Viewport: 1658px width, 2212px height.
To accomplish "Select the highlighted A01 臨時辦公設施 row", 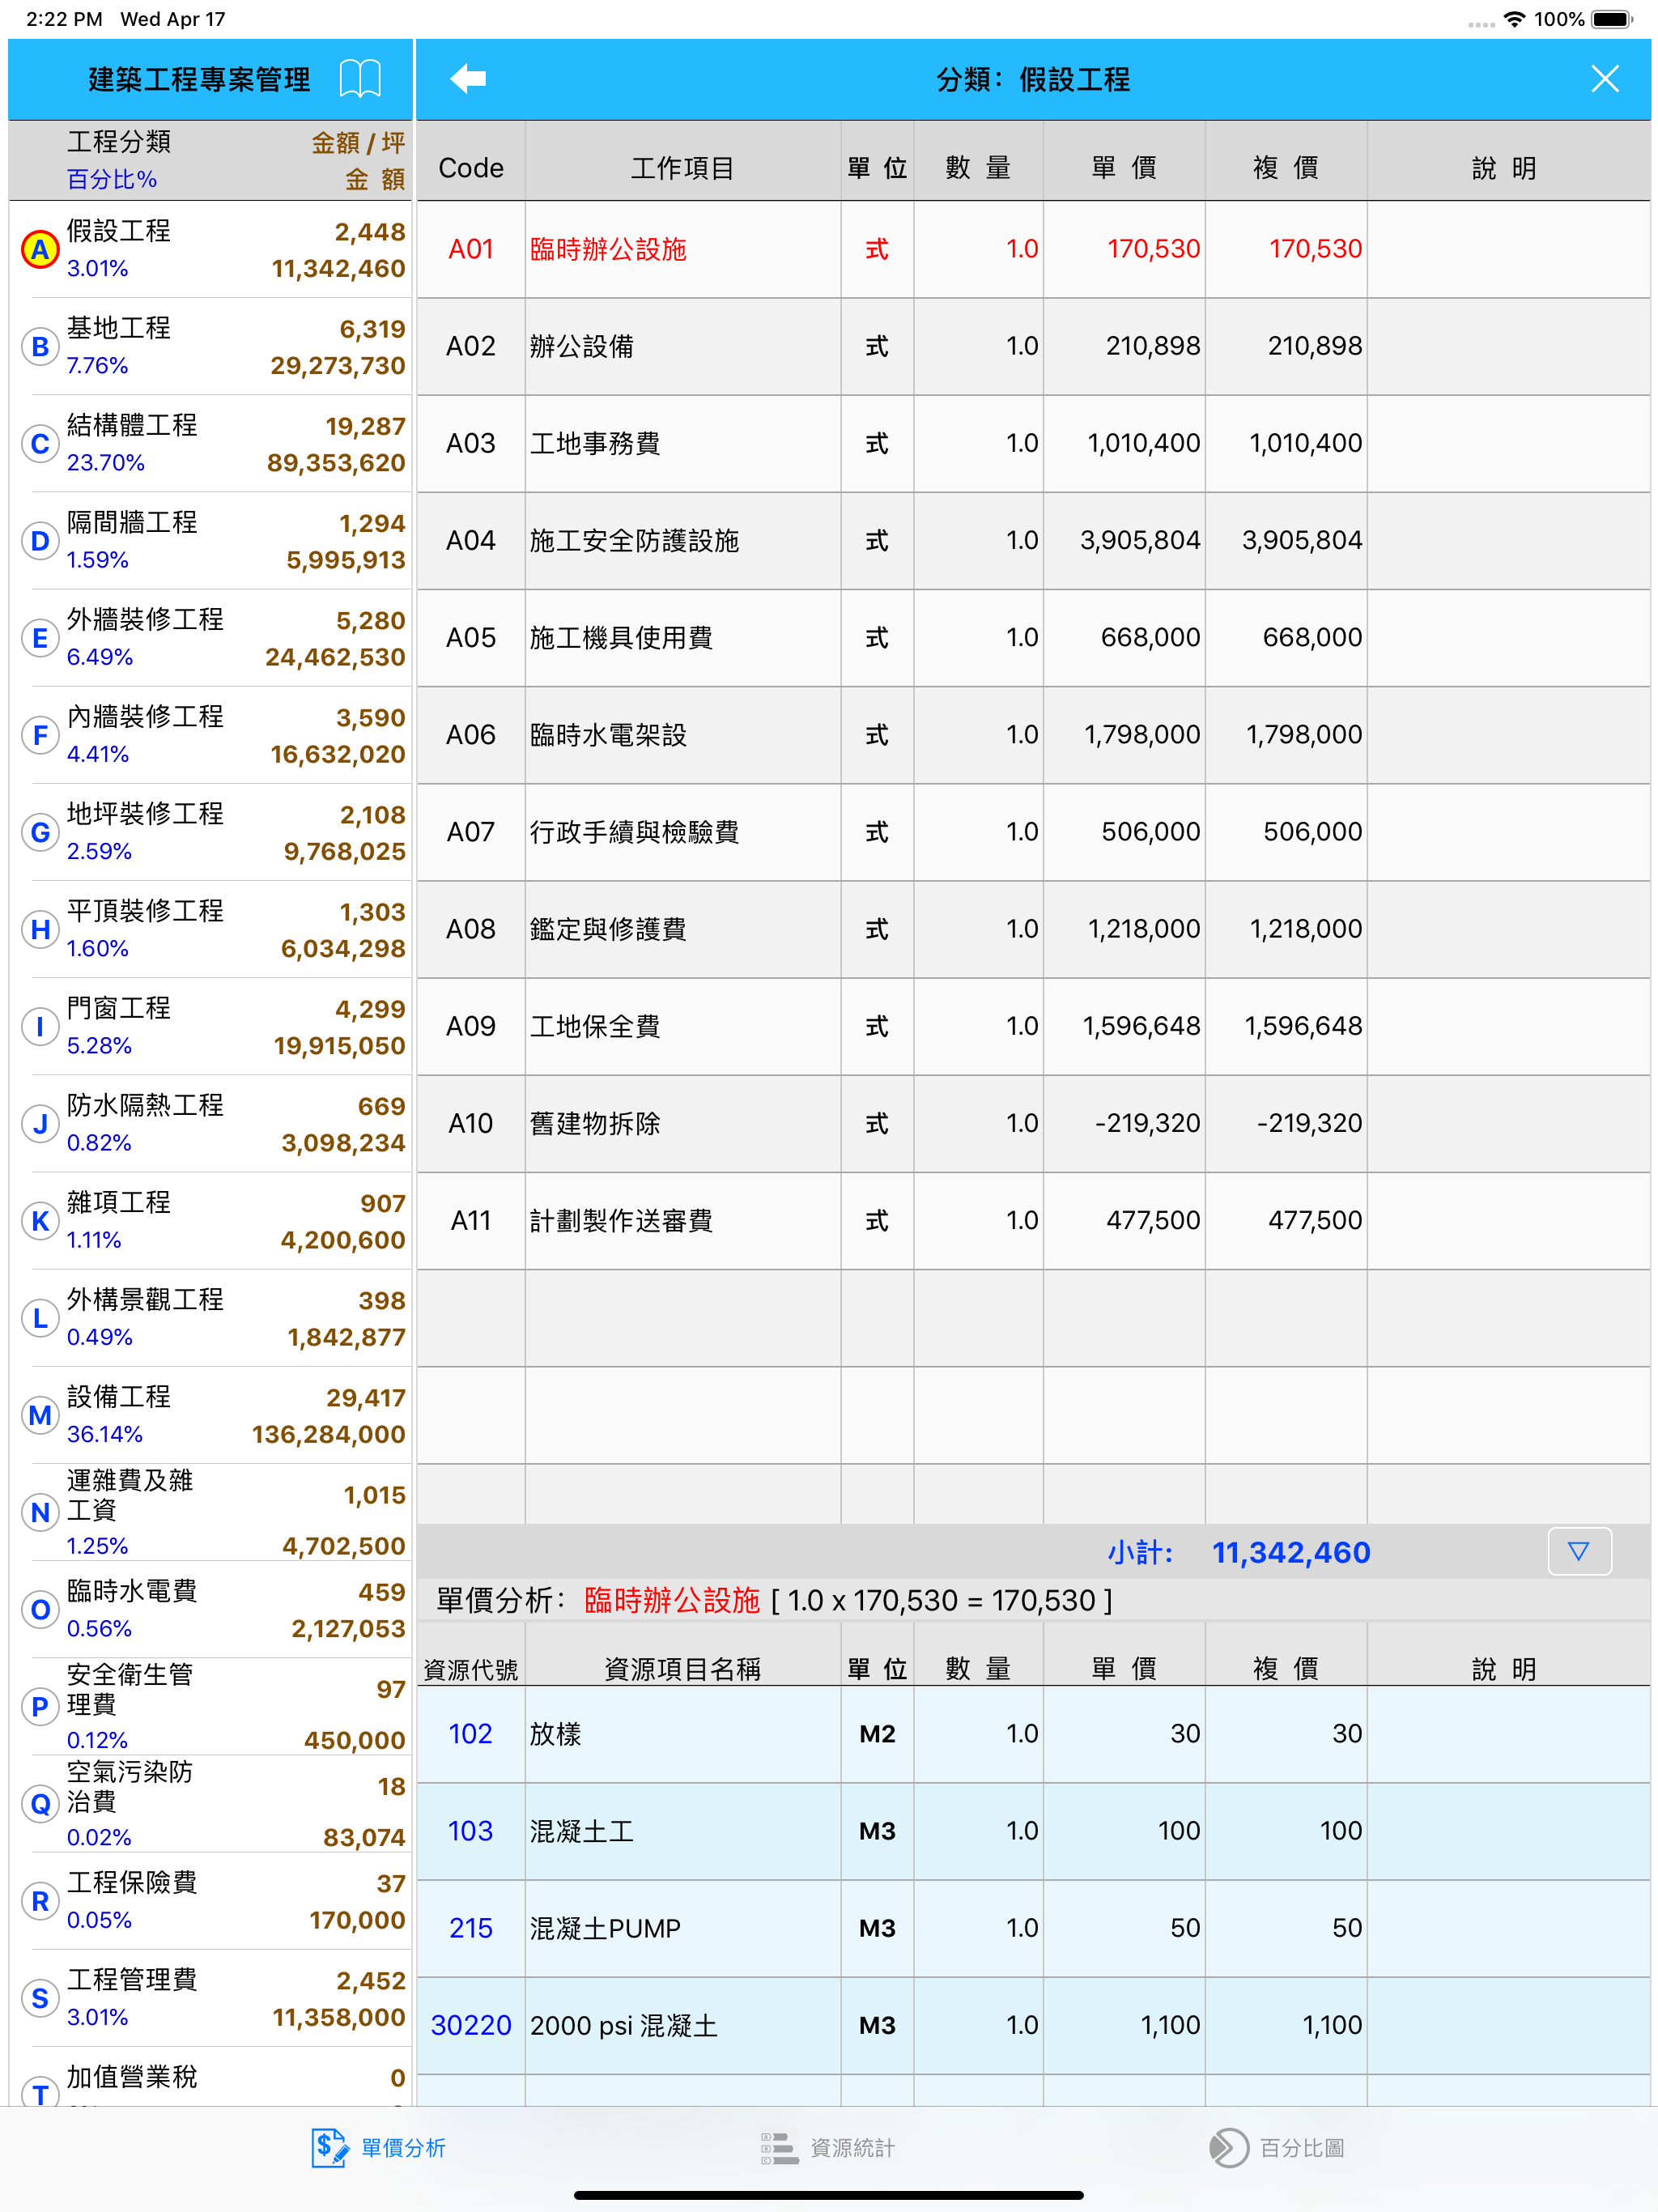I will (x=1033, y=249).
